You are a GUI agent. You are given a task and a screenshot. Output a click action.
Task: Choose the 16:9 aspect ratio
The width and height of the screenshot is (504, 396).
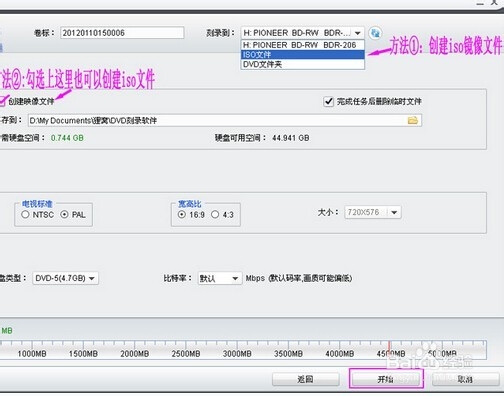[x=182, y=214]
